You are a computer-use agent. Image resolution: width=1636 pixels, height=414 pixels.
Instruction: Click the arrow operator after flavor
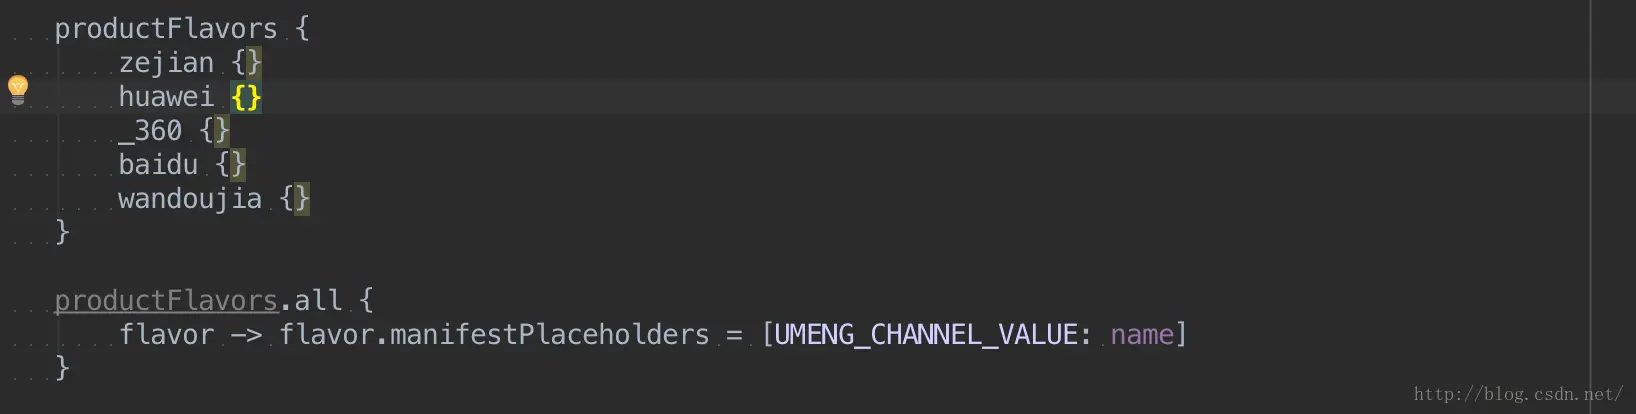[246, 334]
